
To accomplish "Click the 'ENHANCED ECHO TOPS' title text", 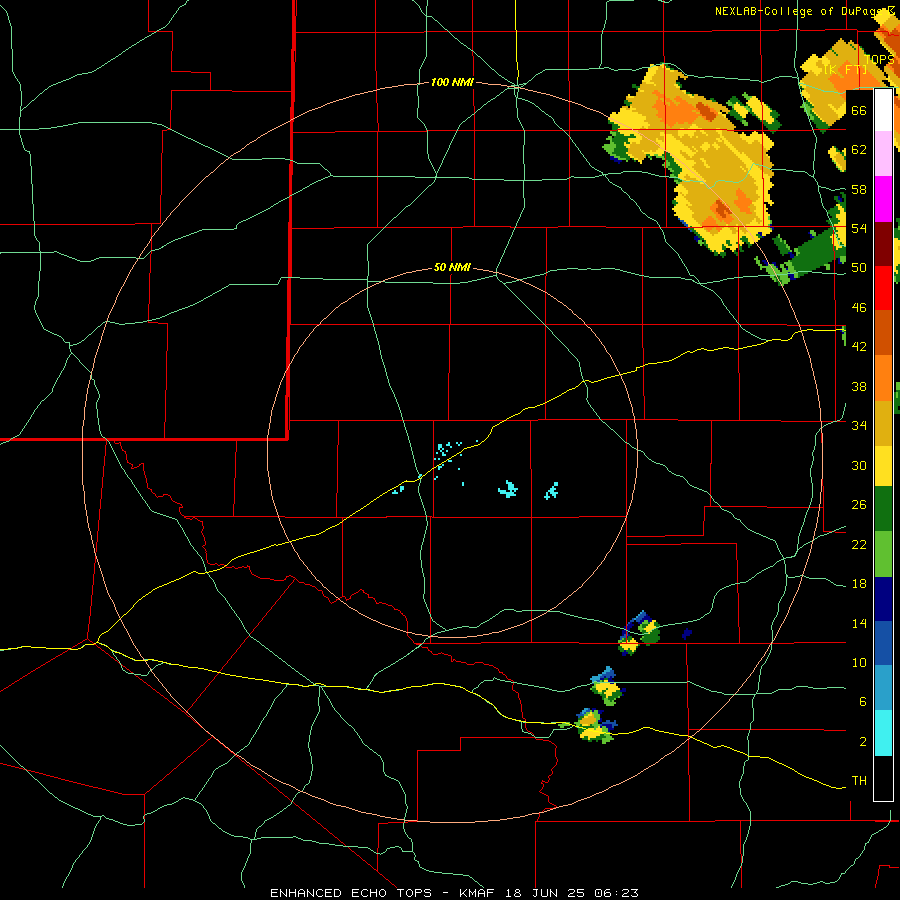I will tap(351, 893).
